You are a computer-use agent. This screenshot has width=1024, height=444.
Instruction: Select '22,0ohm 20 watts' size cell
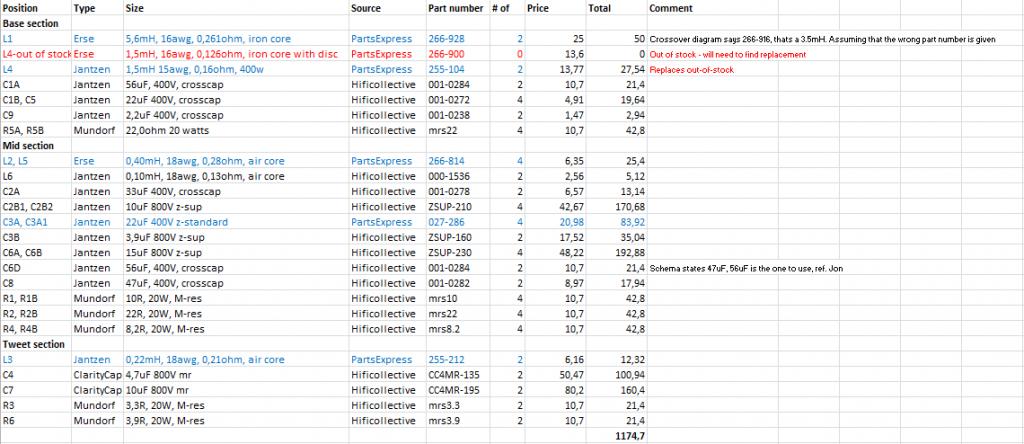click(236, 131)
